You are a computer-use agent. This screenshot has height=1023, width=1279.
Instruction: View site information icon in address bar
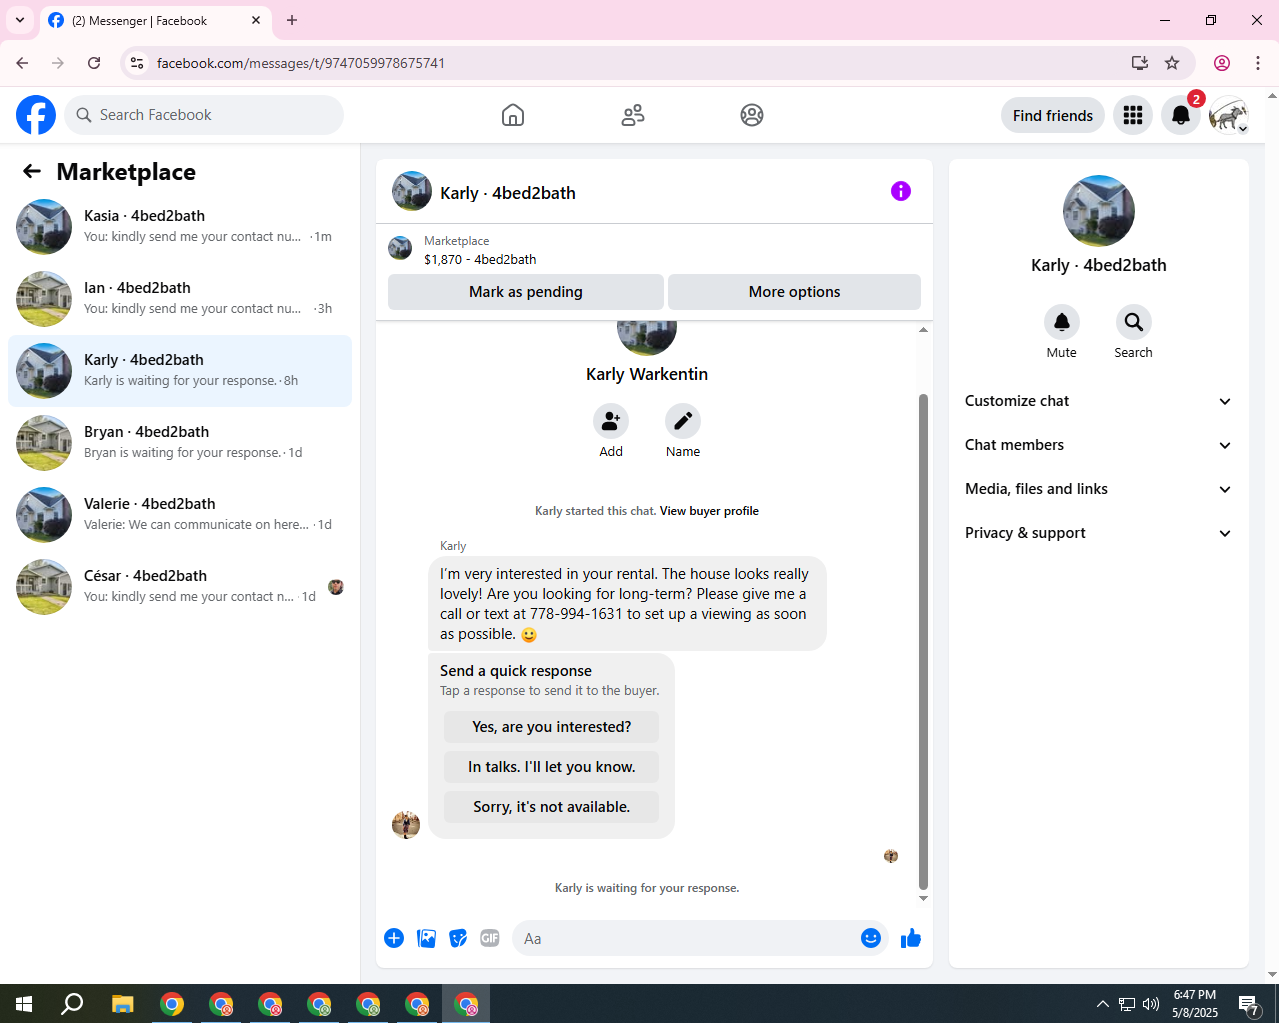pyautogui.click(x=138, y=63)
